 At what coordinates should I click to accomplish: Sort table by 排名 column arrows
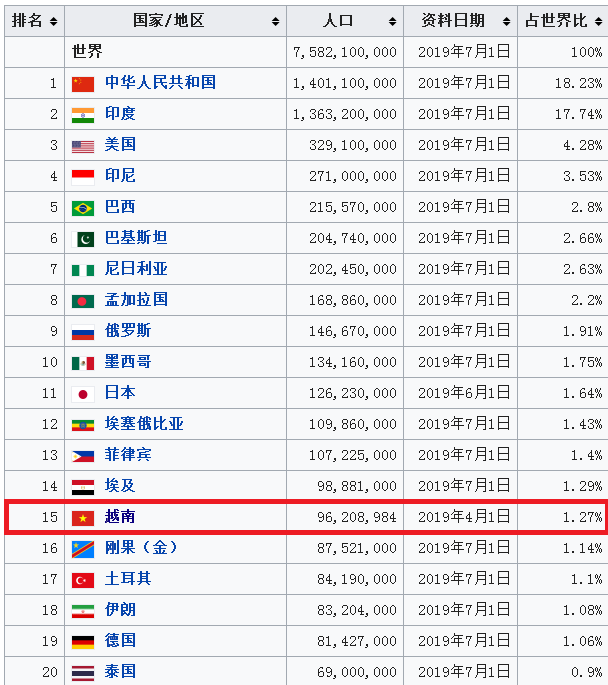[x=53, y=21]
